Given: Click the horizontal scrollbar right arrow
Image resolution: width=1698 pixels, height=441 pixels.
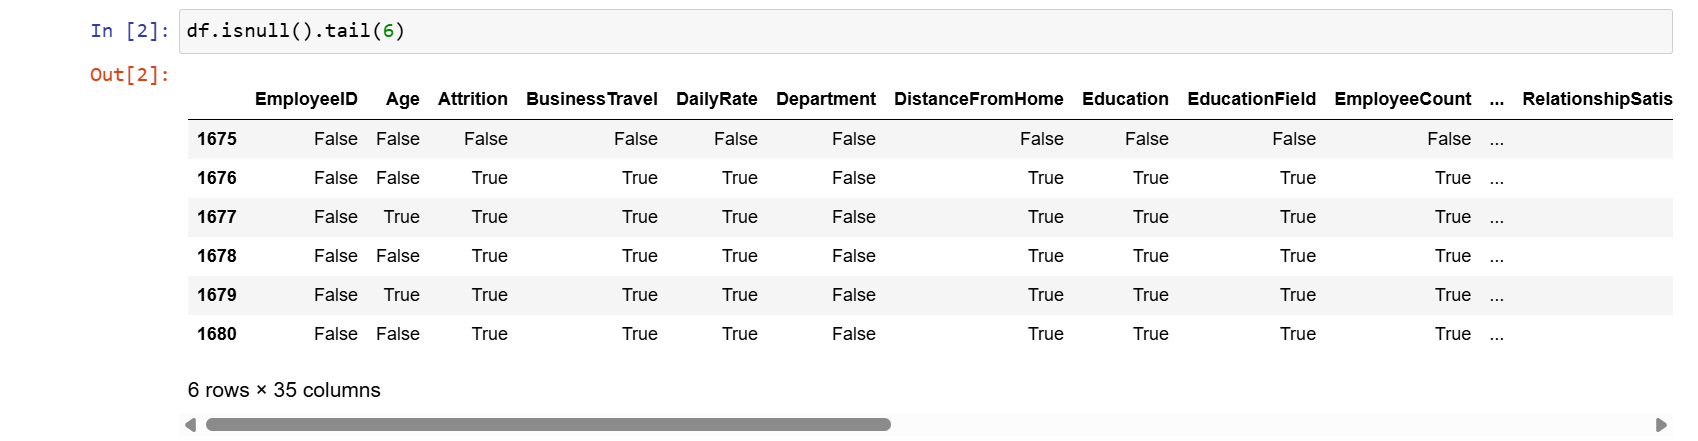Looking at the screenshot, I should point(1661,425).
